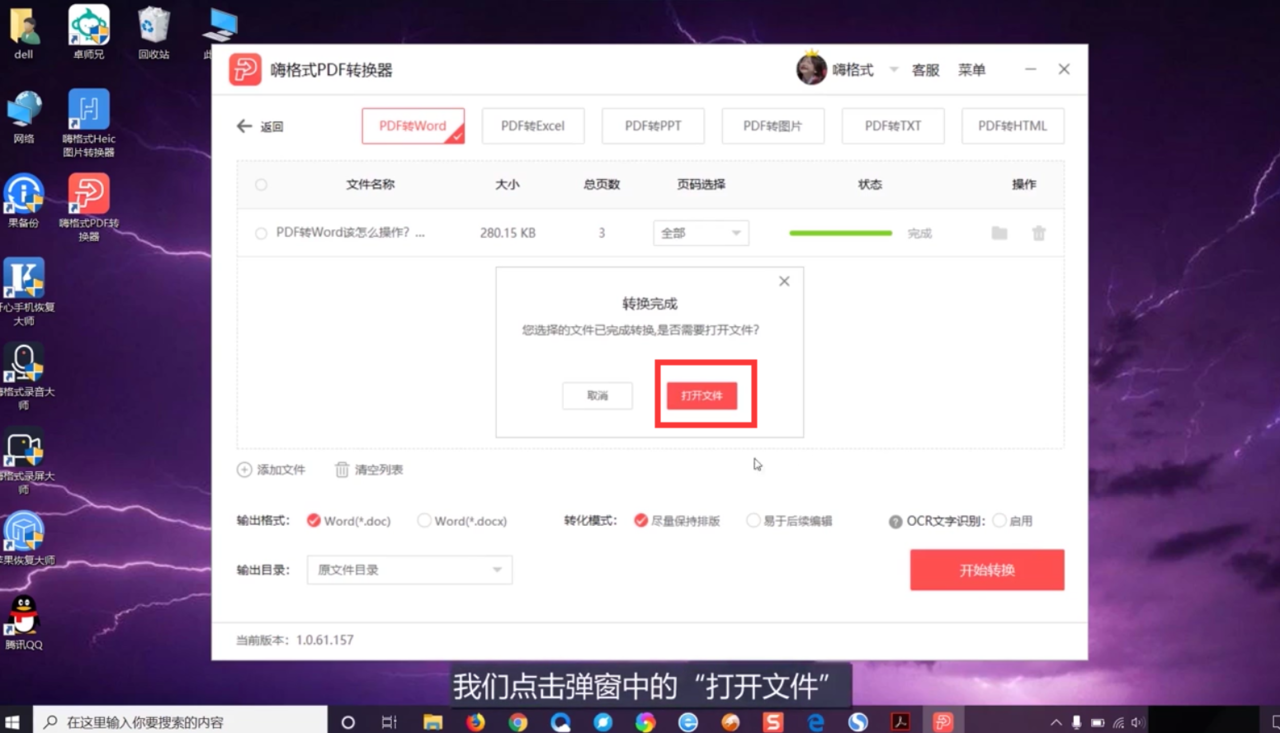Open the 原文件目录 output directory dropdown
This screenshot has width=1280, height=733.
click(x=410, y=570)
